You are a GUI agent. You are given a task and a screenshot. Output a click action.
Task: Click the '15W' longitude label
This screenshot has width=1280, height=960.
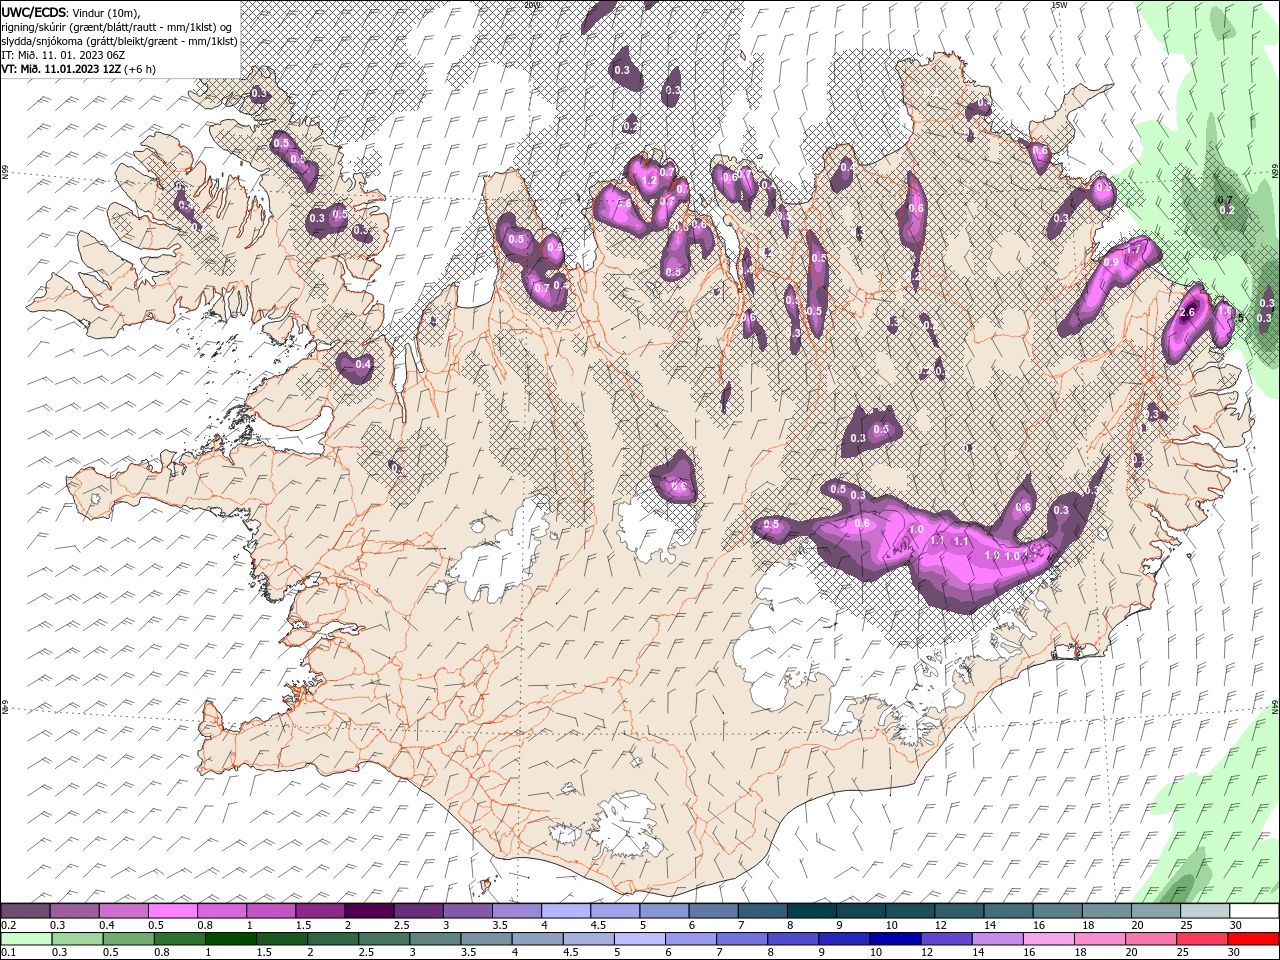click(1059, 5)
